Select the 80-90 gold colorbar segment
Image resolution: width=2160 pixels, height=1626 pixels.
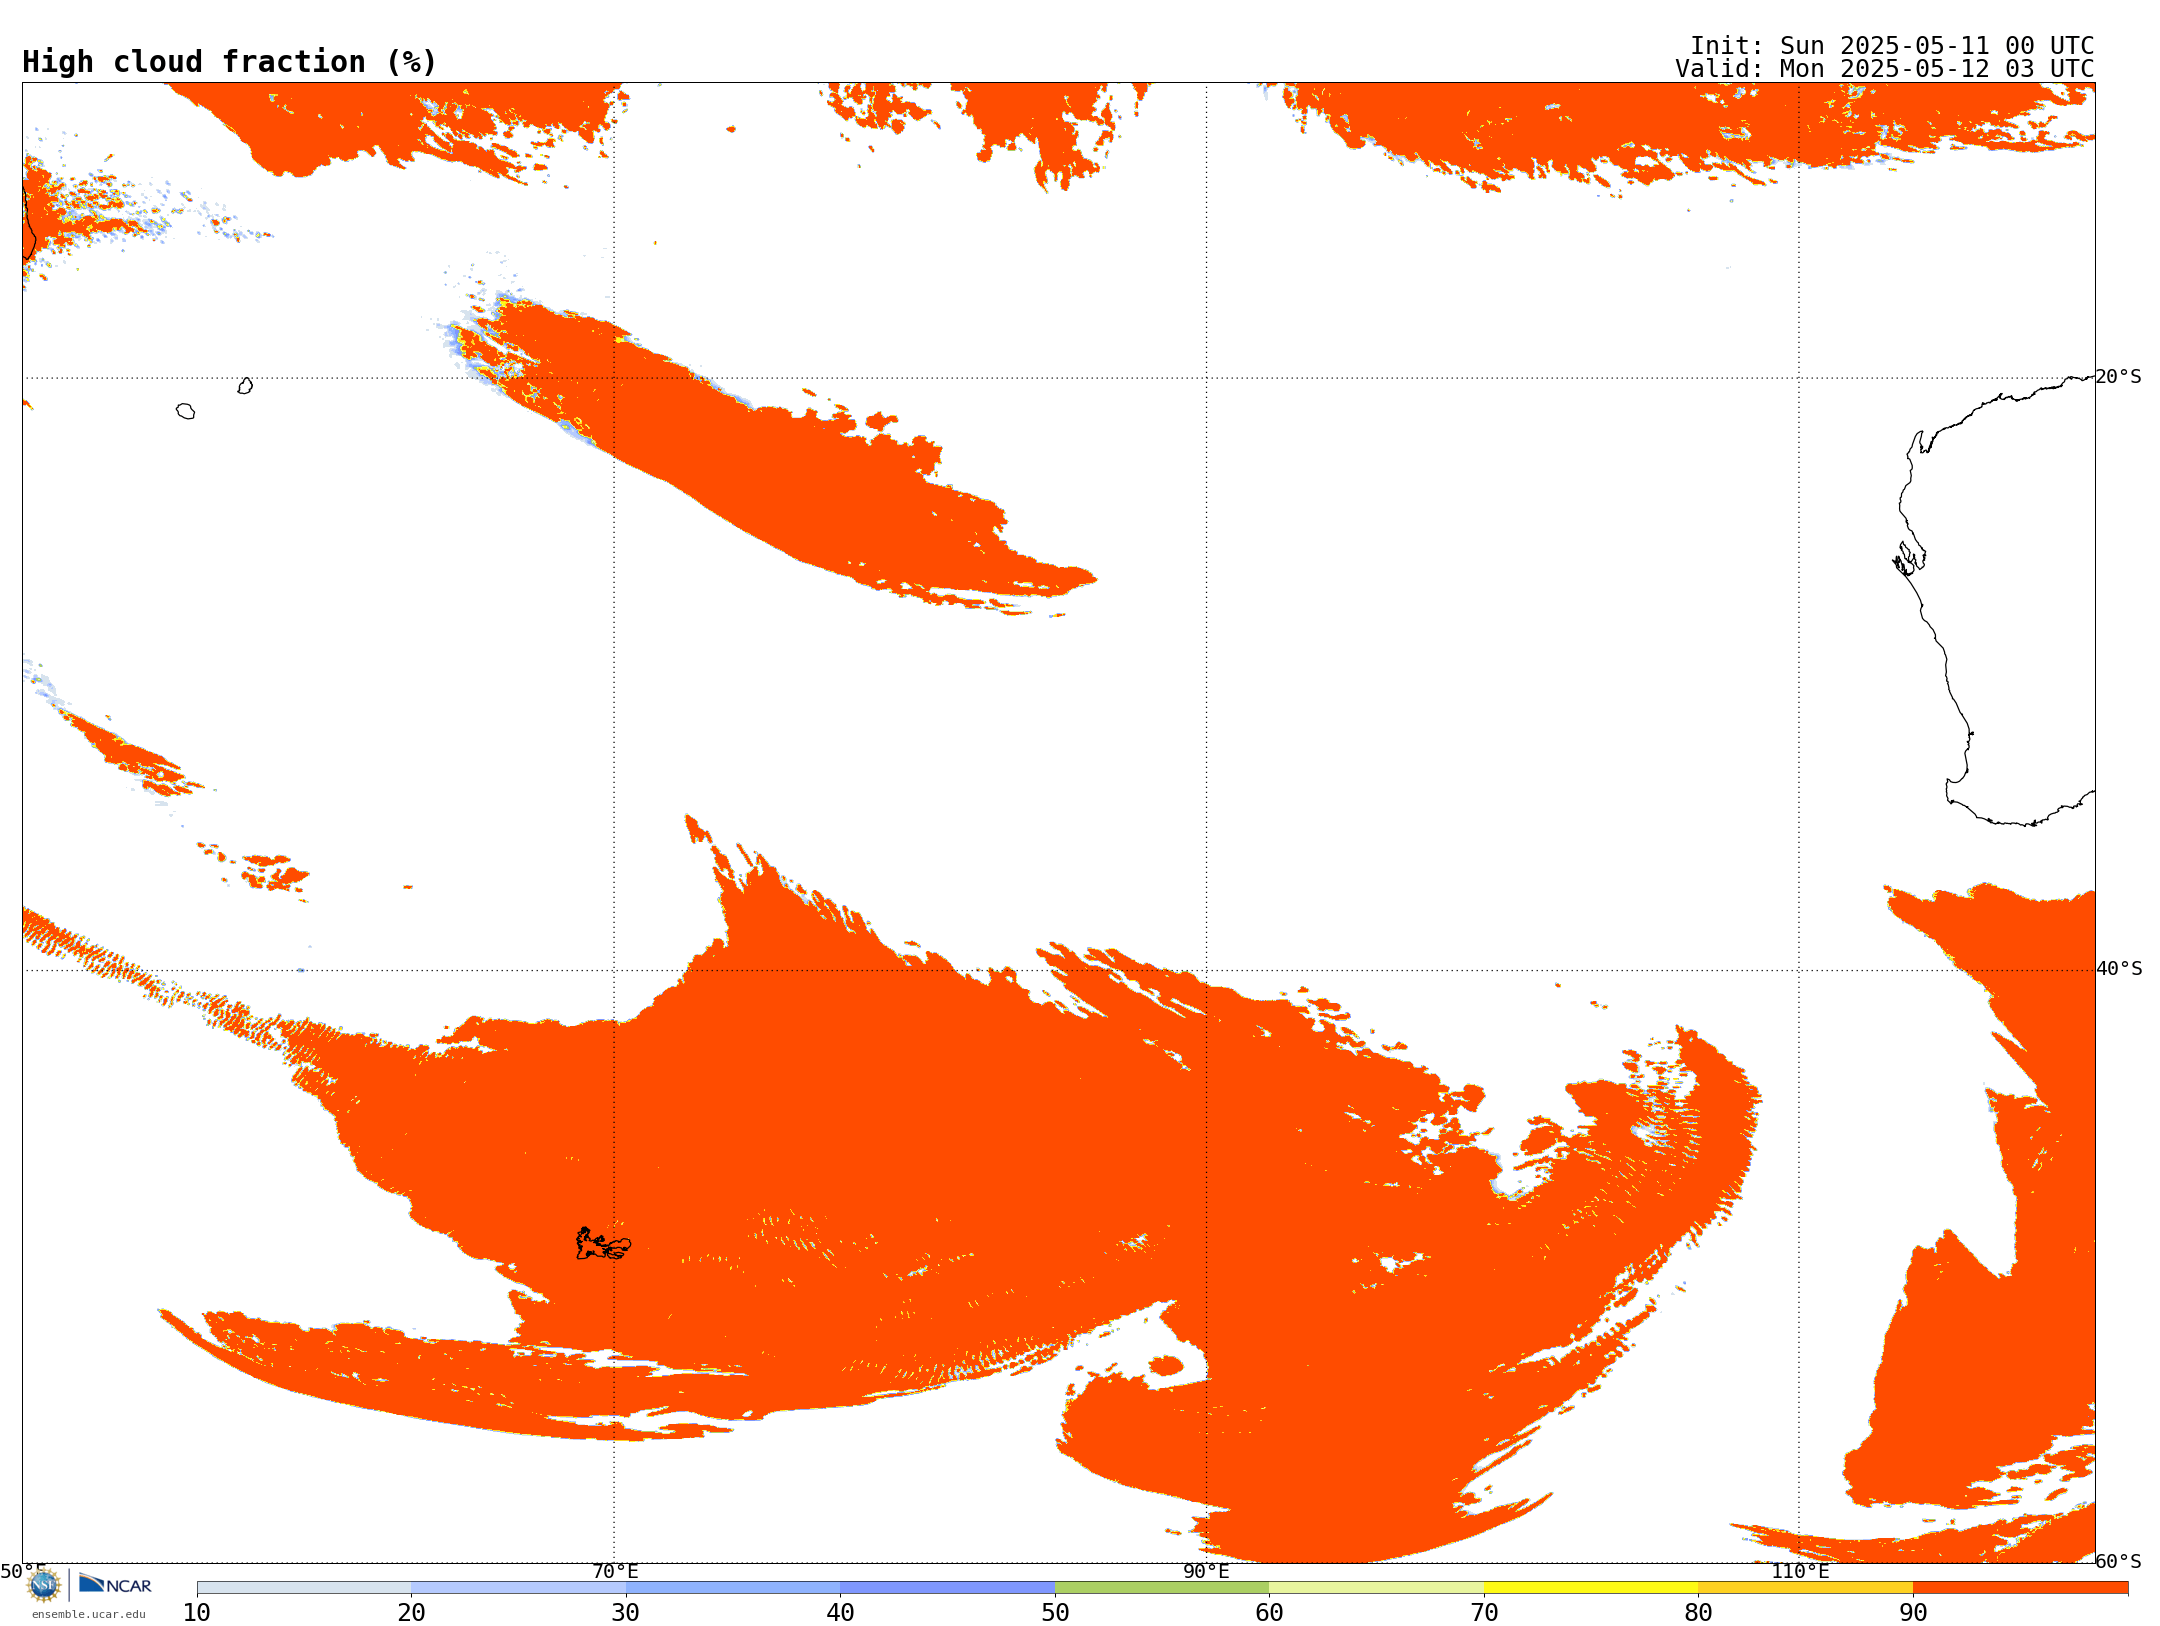point(1805,1587)
